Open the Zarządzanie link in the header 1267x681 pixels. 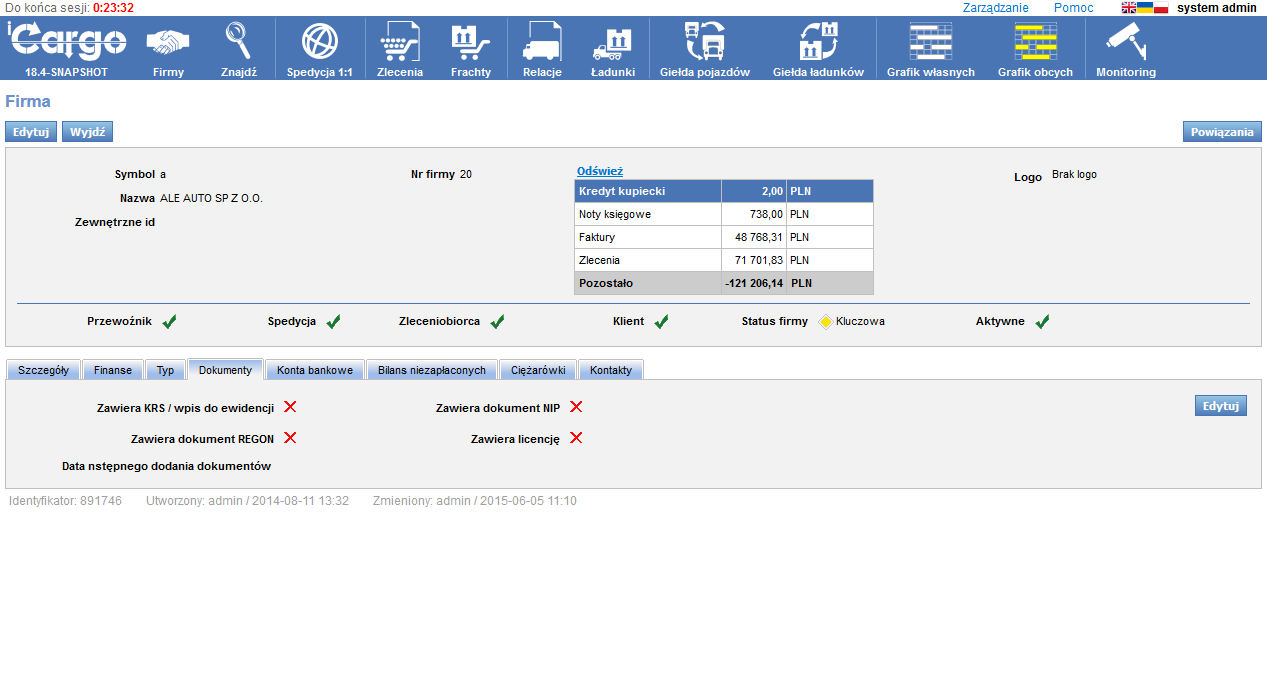pyautogui.click(x=995, y=8)
